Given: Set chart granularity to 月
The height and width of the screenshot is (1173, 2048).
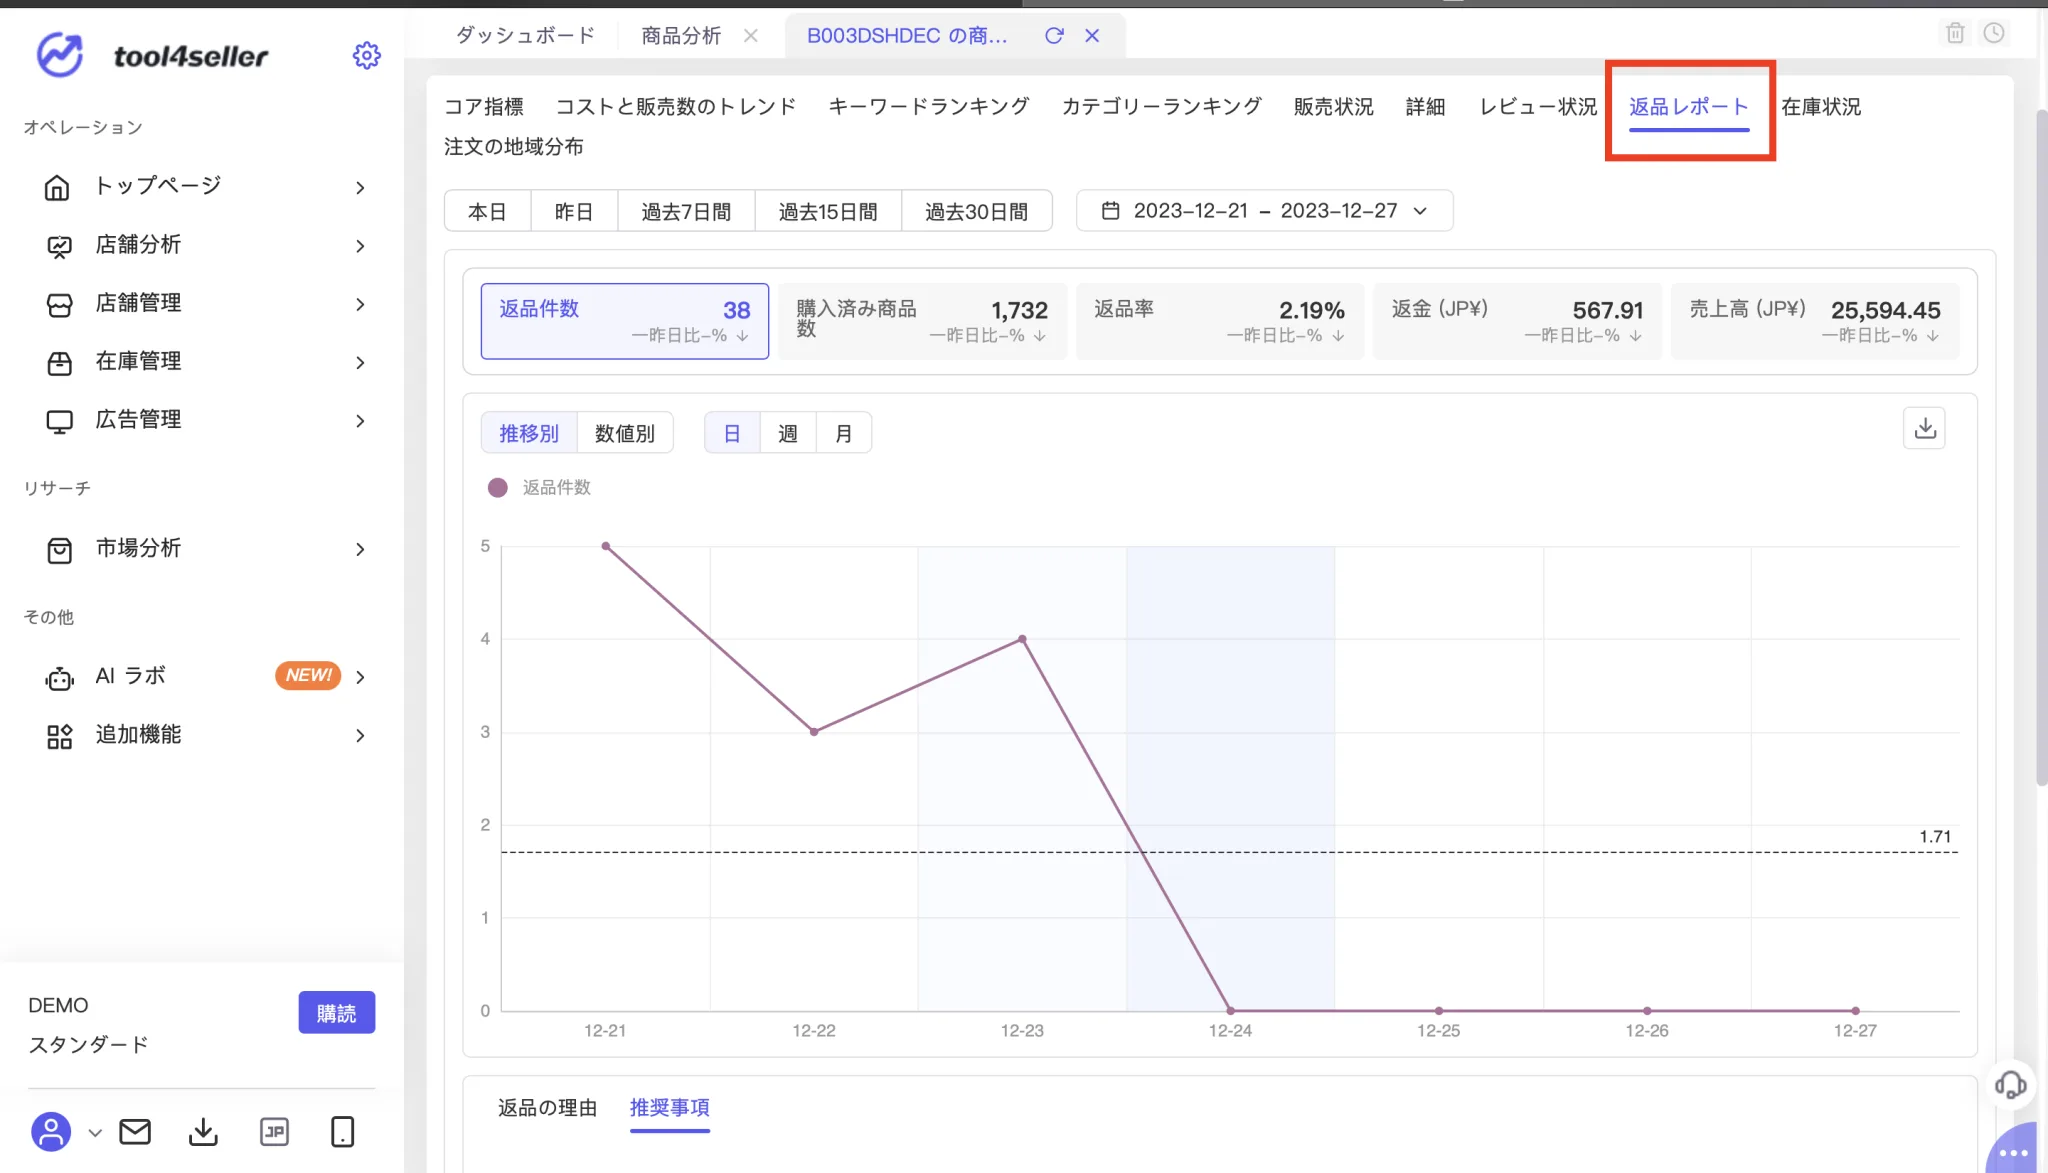Looking at the screenshot, I should point(844,433).
